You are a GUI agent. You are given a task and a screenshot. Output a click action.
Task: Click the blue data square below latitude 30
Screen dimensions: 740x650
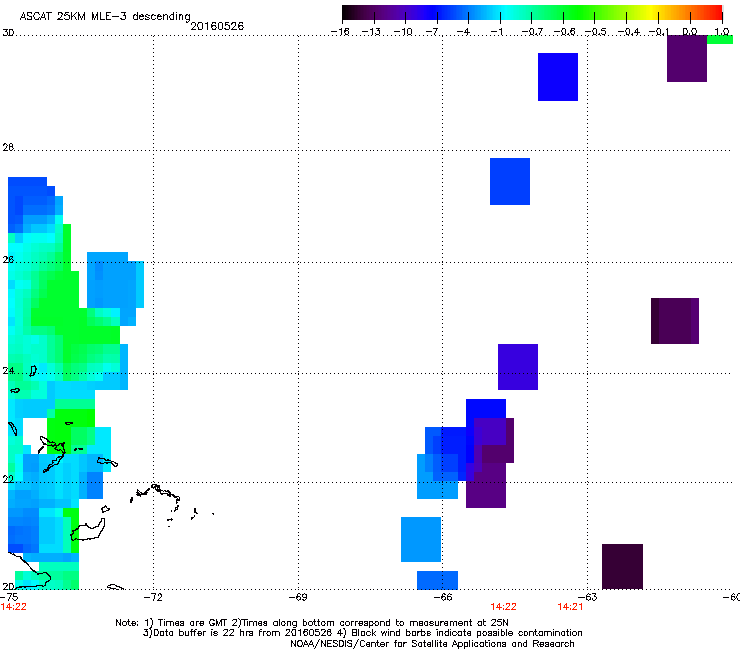pyautogui.click(x=558, y=77)
